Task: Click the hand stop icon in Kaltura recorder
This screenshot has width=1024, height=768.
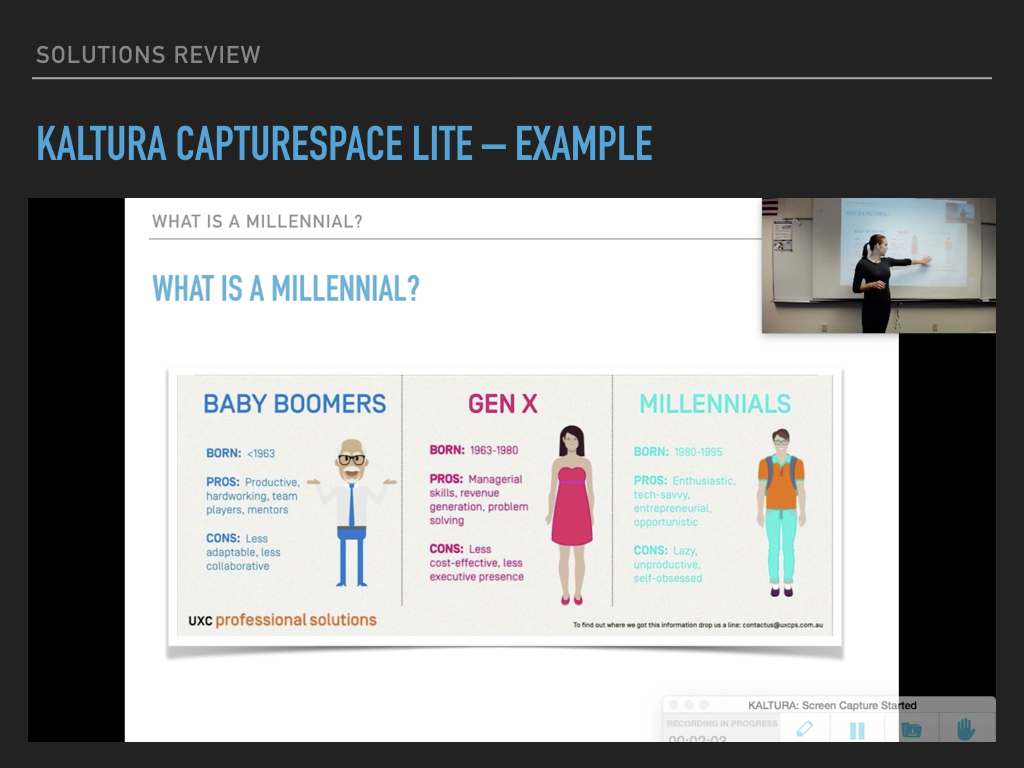Action: (966, 729)
